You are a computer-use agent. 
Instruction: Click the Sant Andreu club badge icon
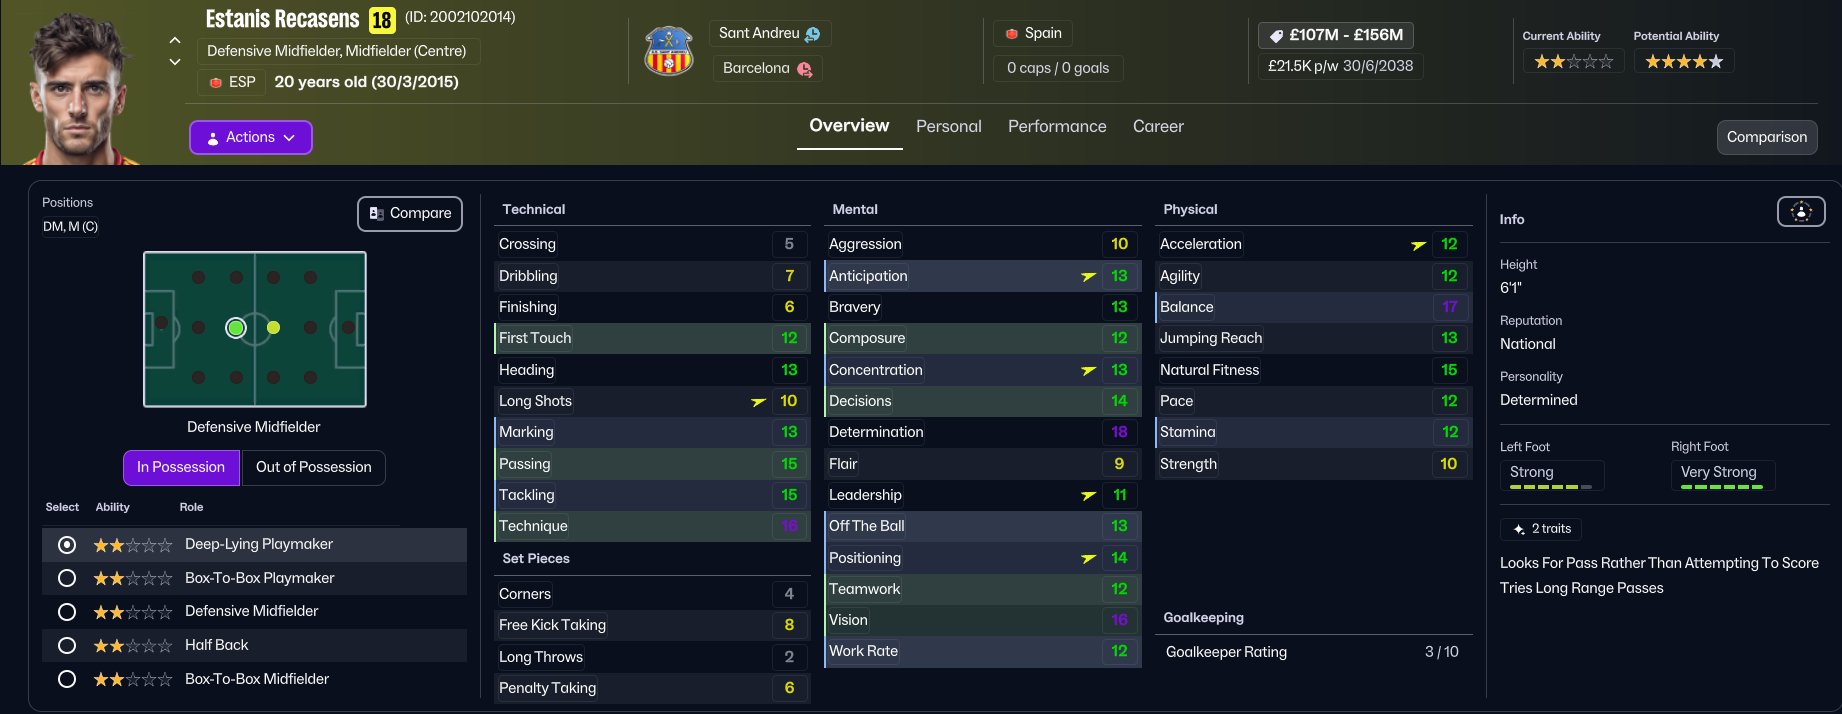tap(669, 51)
